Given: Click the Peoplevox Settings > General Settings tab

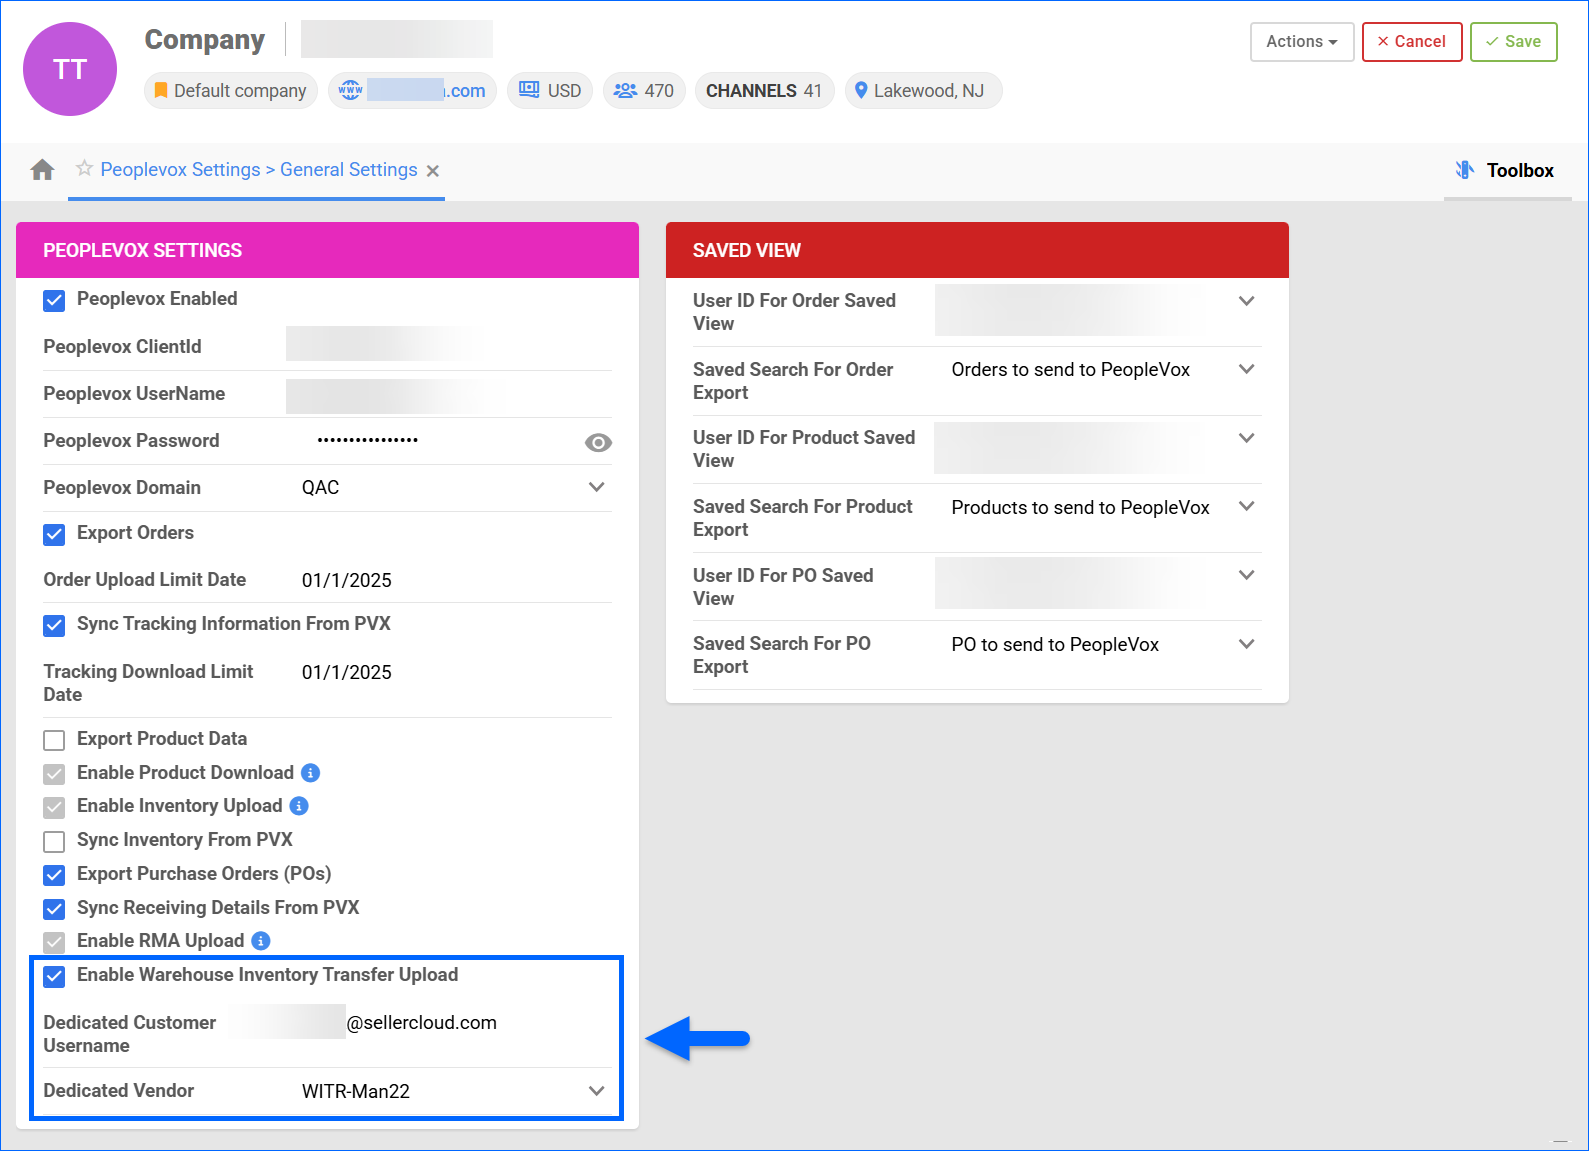Looking at the screenshot, I should tap(259, 170).
